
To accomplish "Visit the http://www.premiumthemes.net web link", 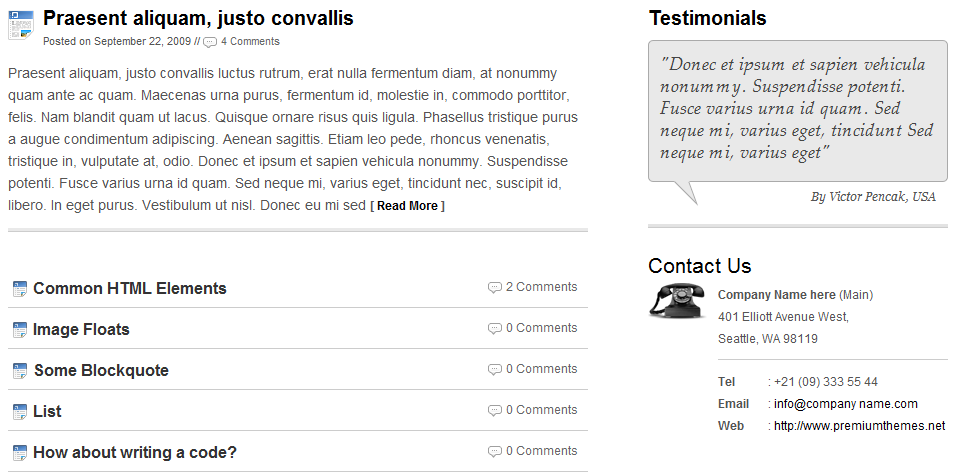I will coord(860,425).
